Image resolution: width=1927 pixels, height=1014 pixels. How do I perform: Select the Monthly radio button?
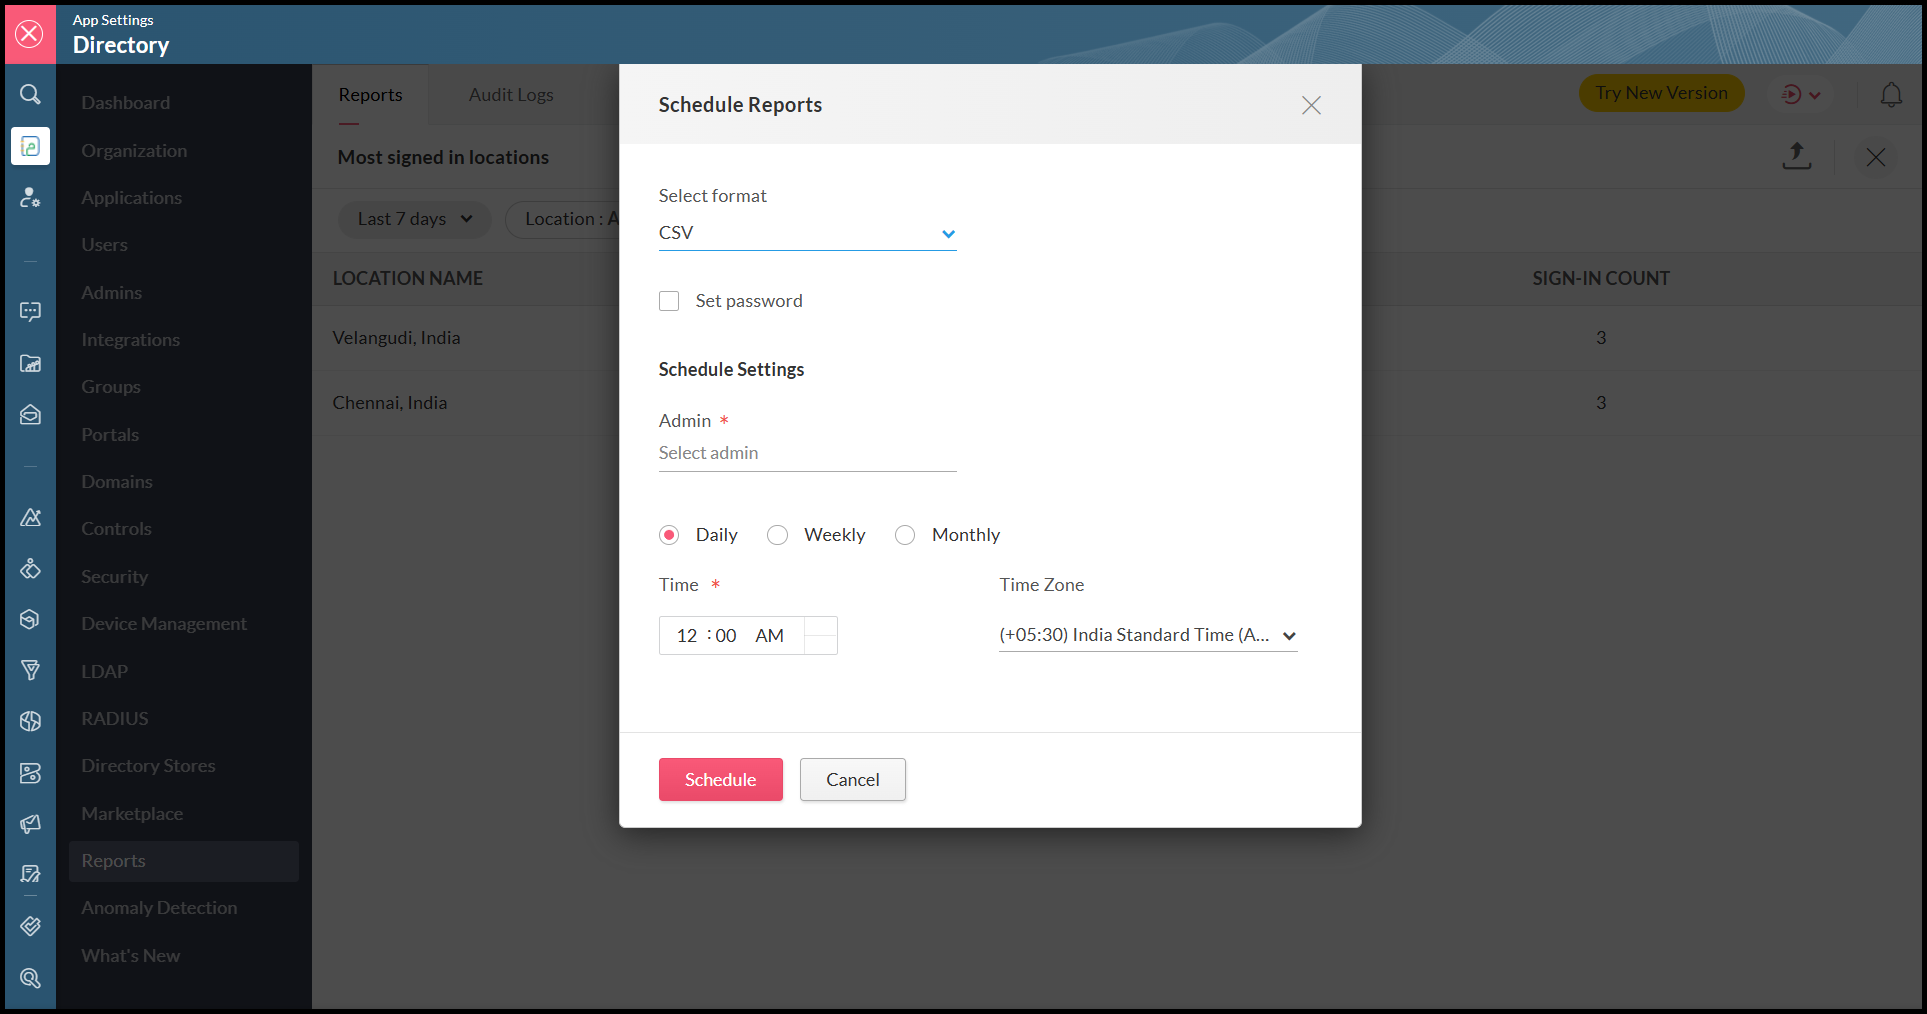(x=905, y=535)
